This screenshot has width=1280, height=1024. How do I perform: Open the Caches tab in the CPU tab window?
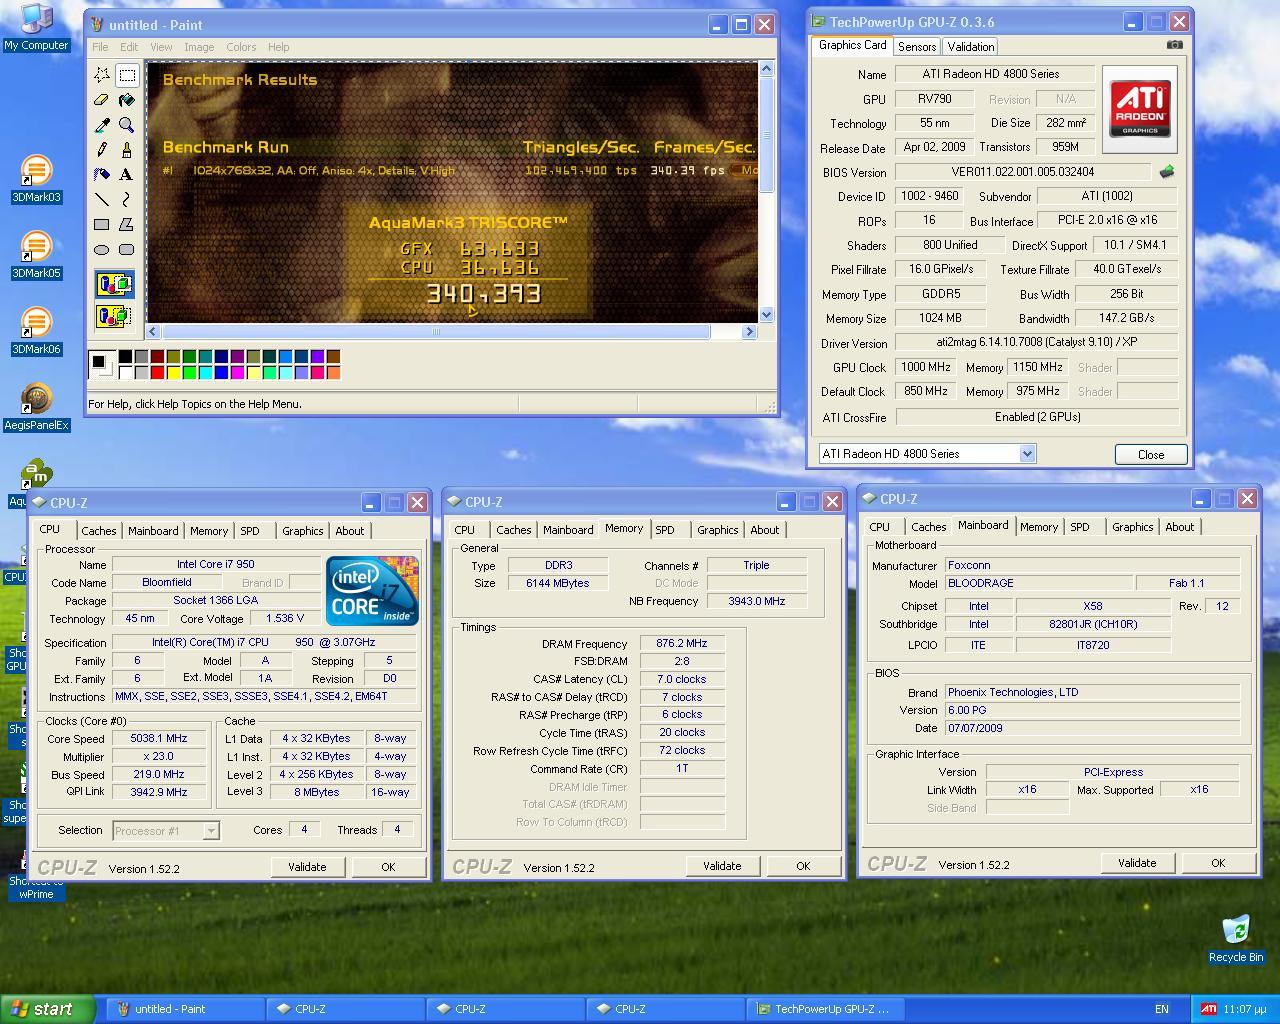pos(99,531)
